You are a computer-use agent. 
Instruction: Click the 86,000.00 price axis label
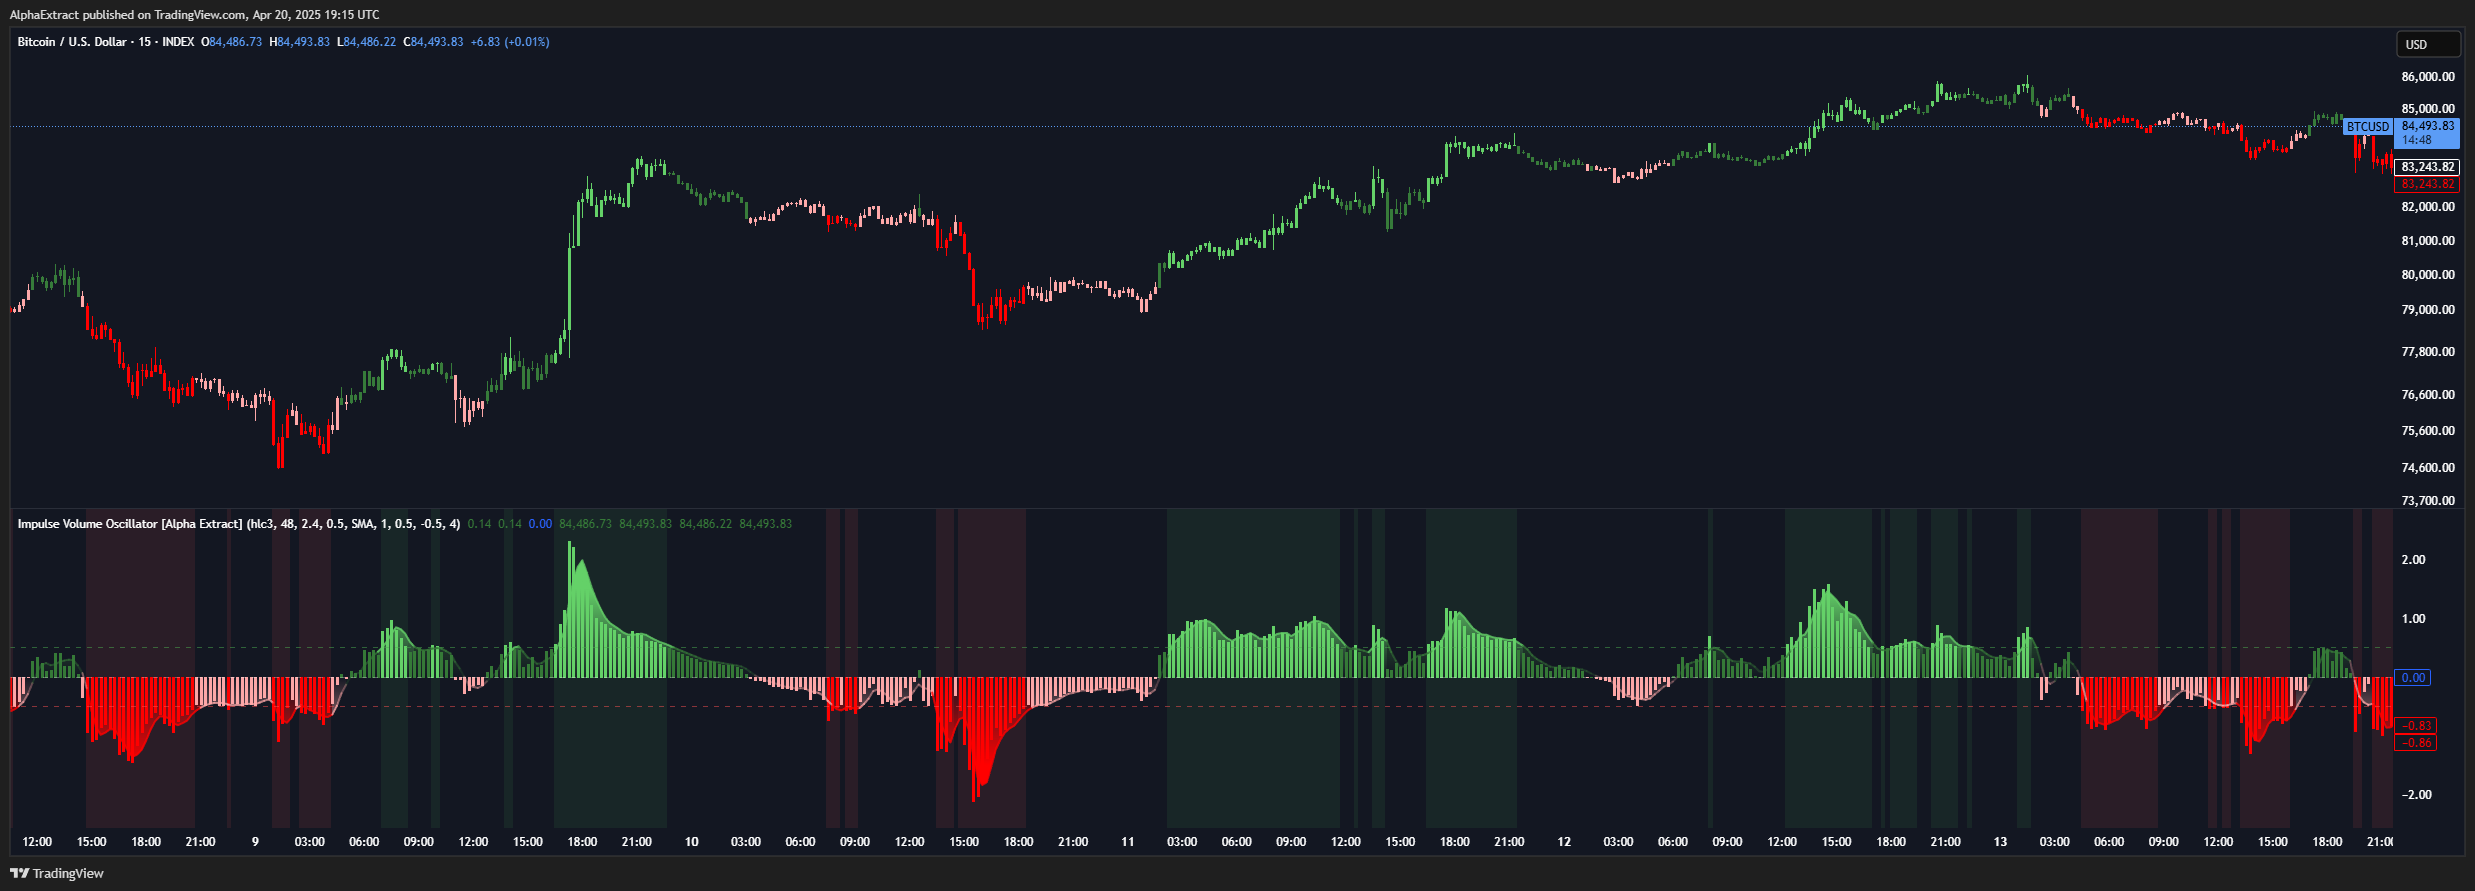[2428, 77]
